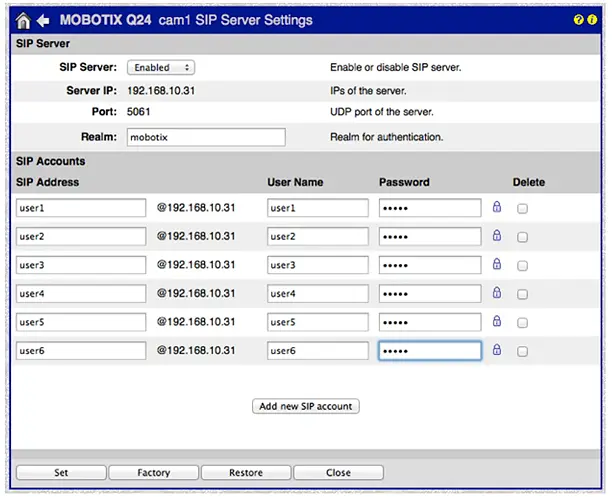Click the lock icon for user4
Image resolution: width=612 pixels, height=497 pixels.
[x=496, y=294]
